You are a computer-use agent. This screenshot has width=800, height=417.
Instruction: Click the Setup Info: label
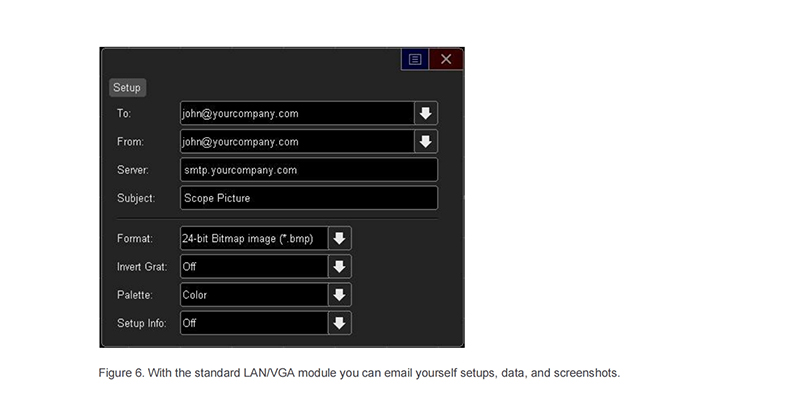click(x=142, y=323)
